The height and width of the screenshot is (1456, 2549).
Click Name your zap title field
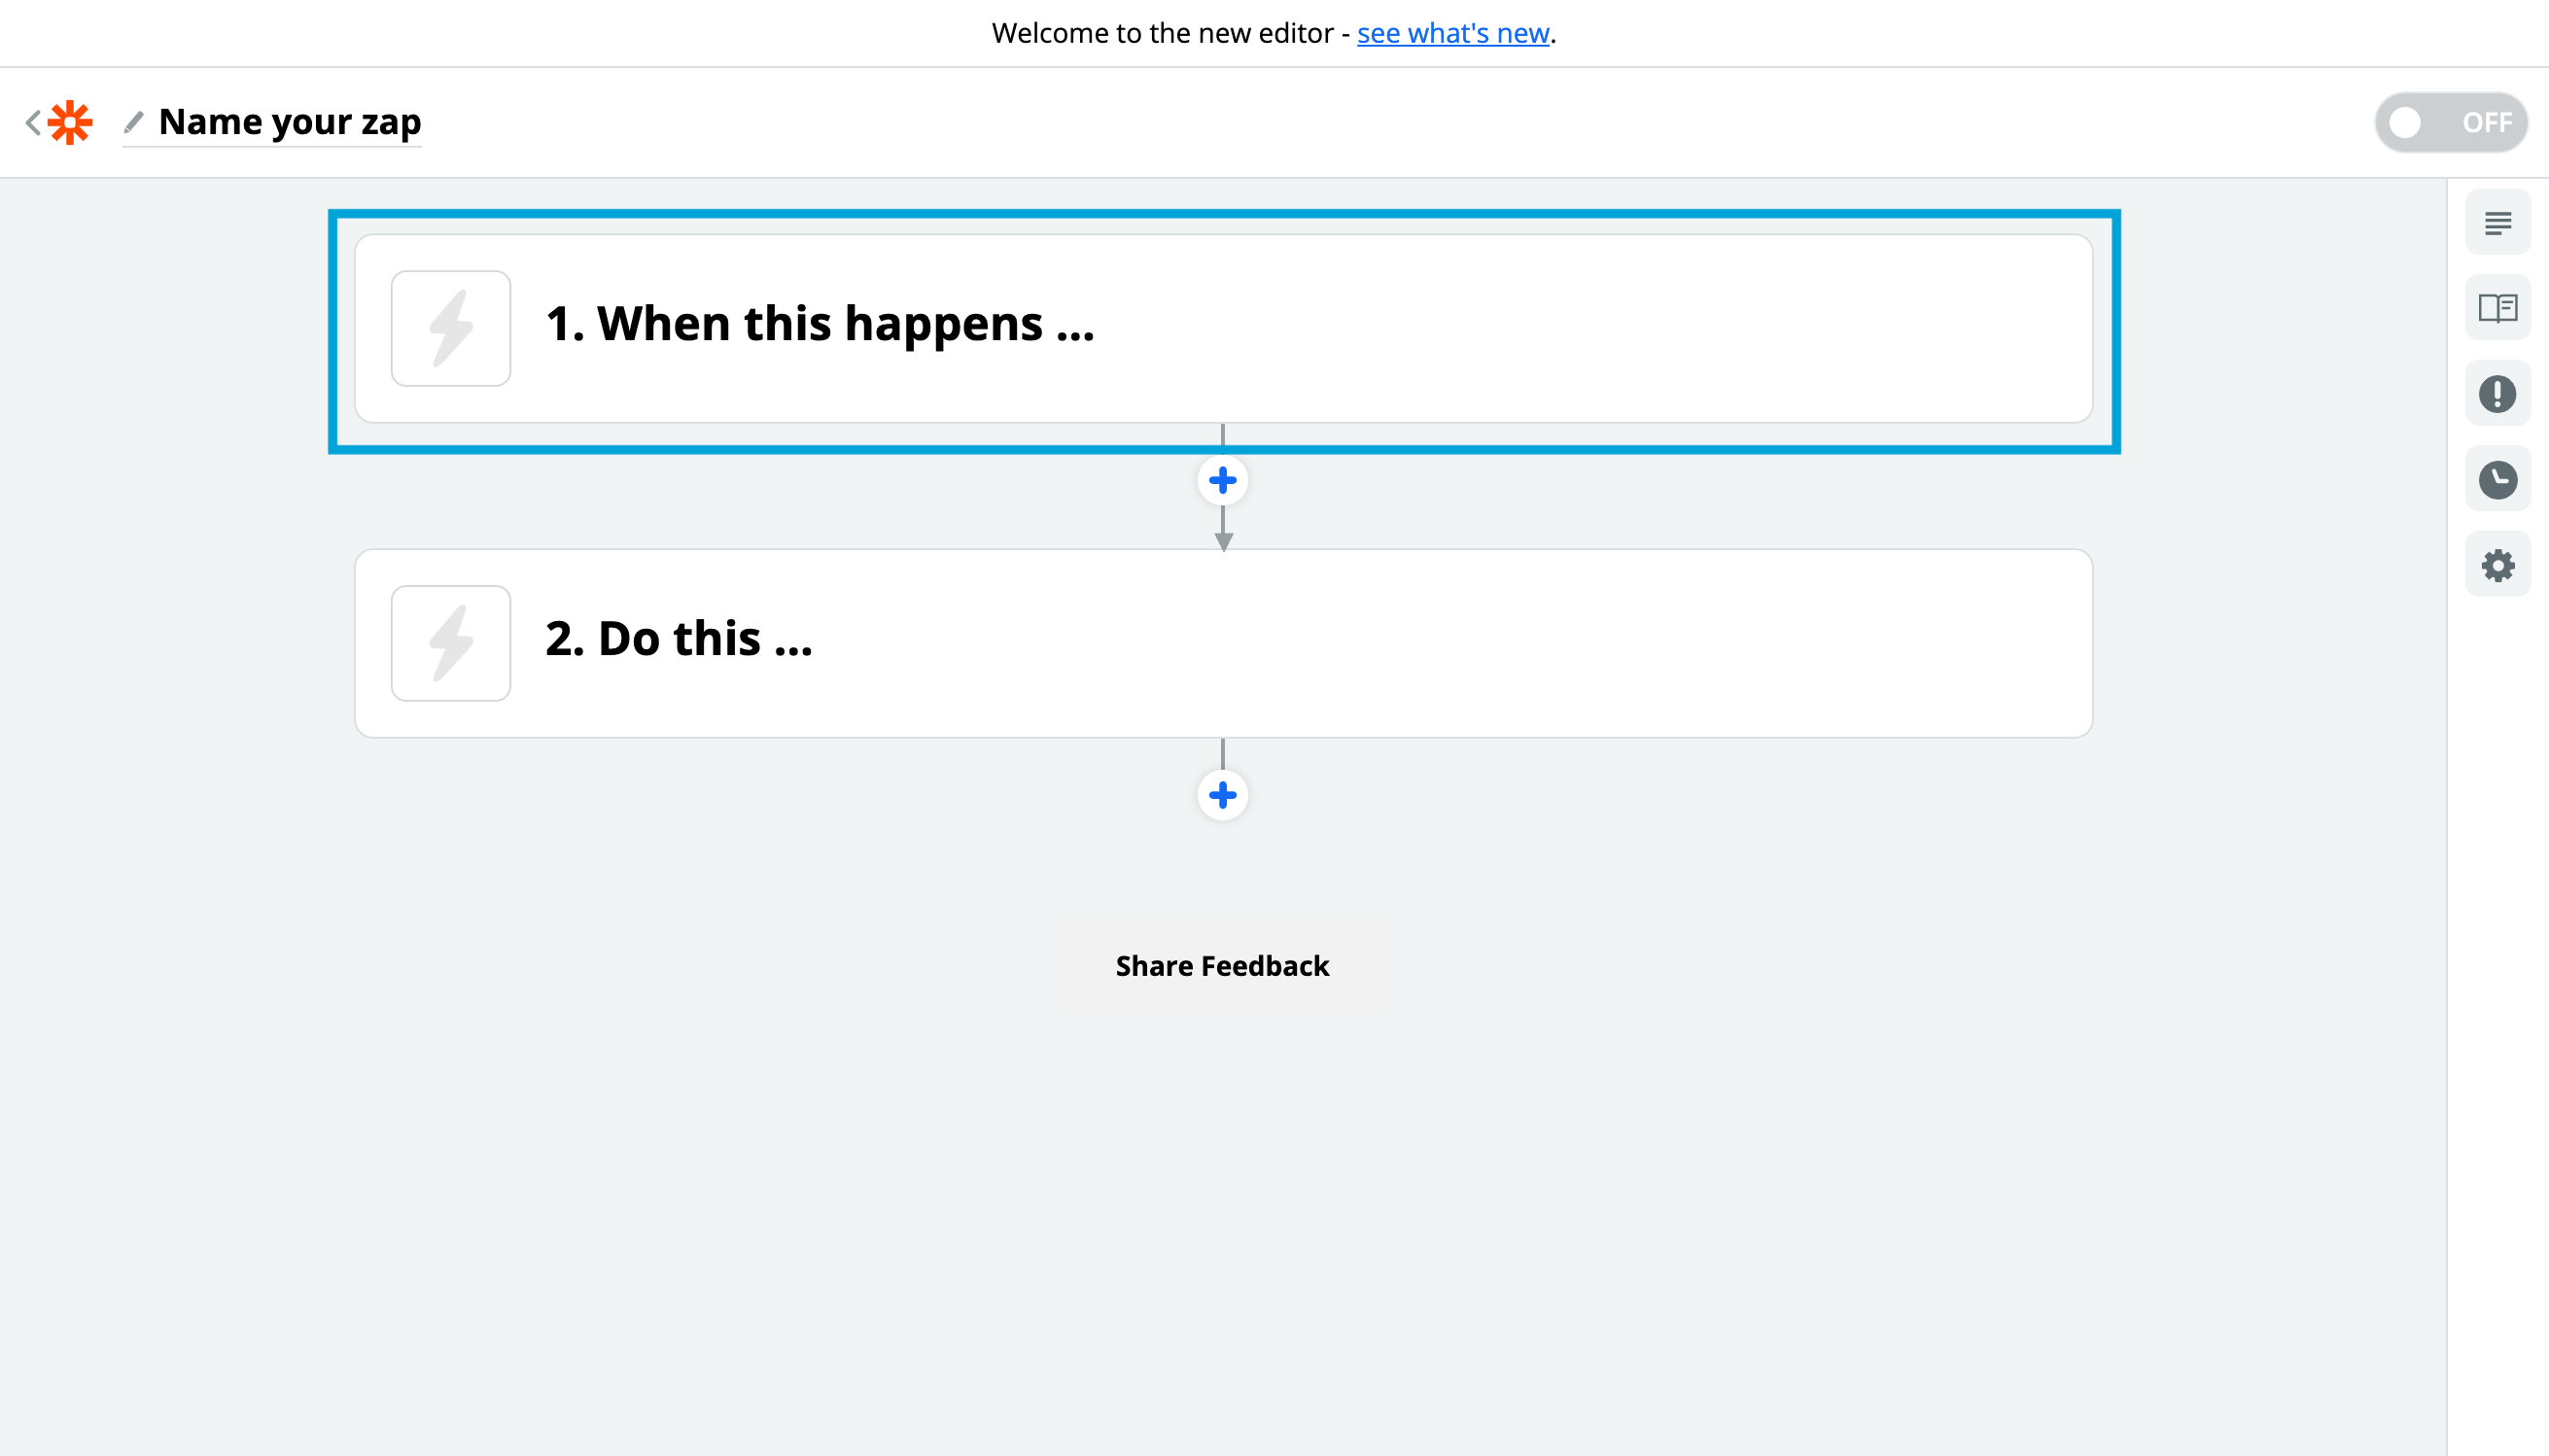290,122
